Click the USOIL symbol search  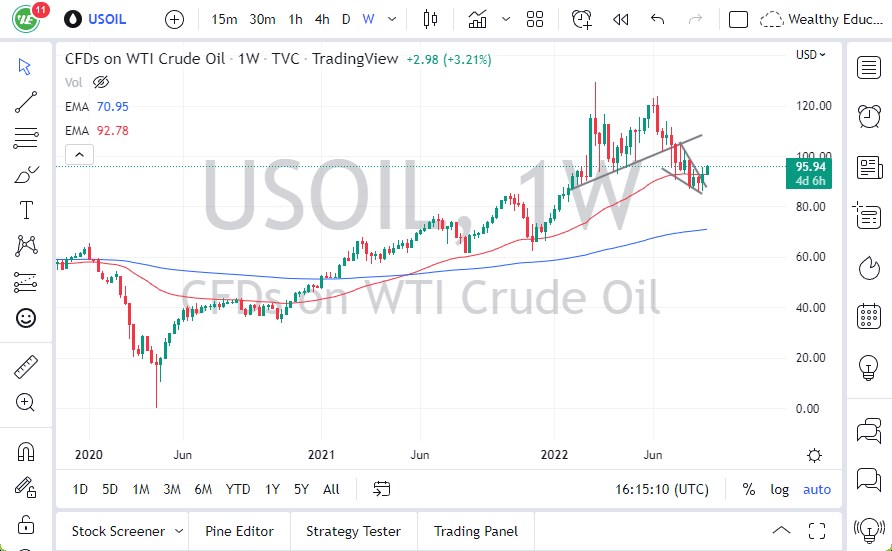click(x=95, y=19)
